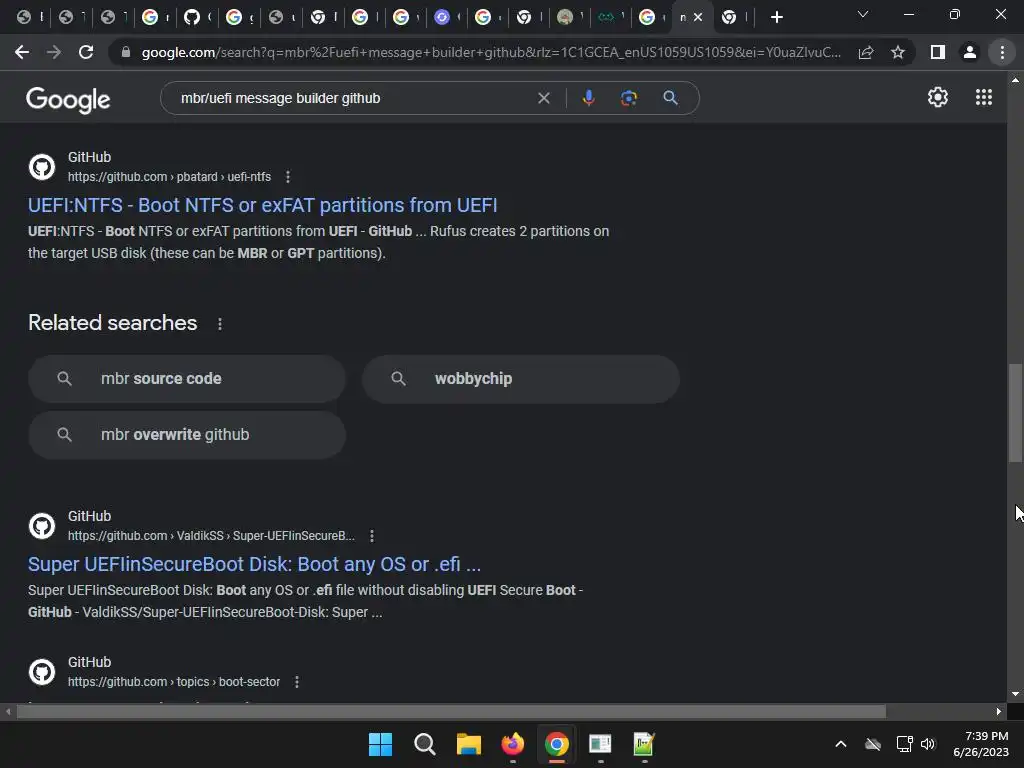Reload the Google results page
1024x768 pixels.
click(x=86, y=52)
